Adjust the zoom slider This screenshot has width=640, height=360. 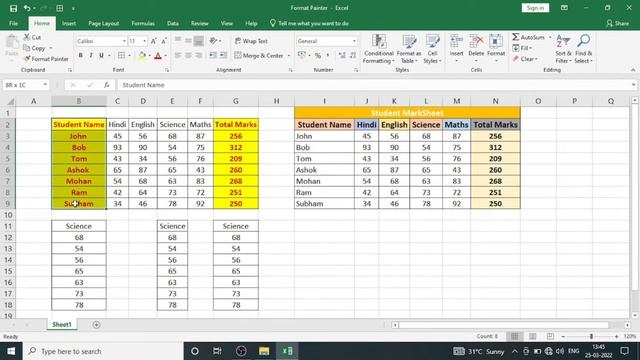coord(591,336)
